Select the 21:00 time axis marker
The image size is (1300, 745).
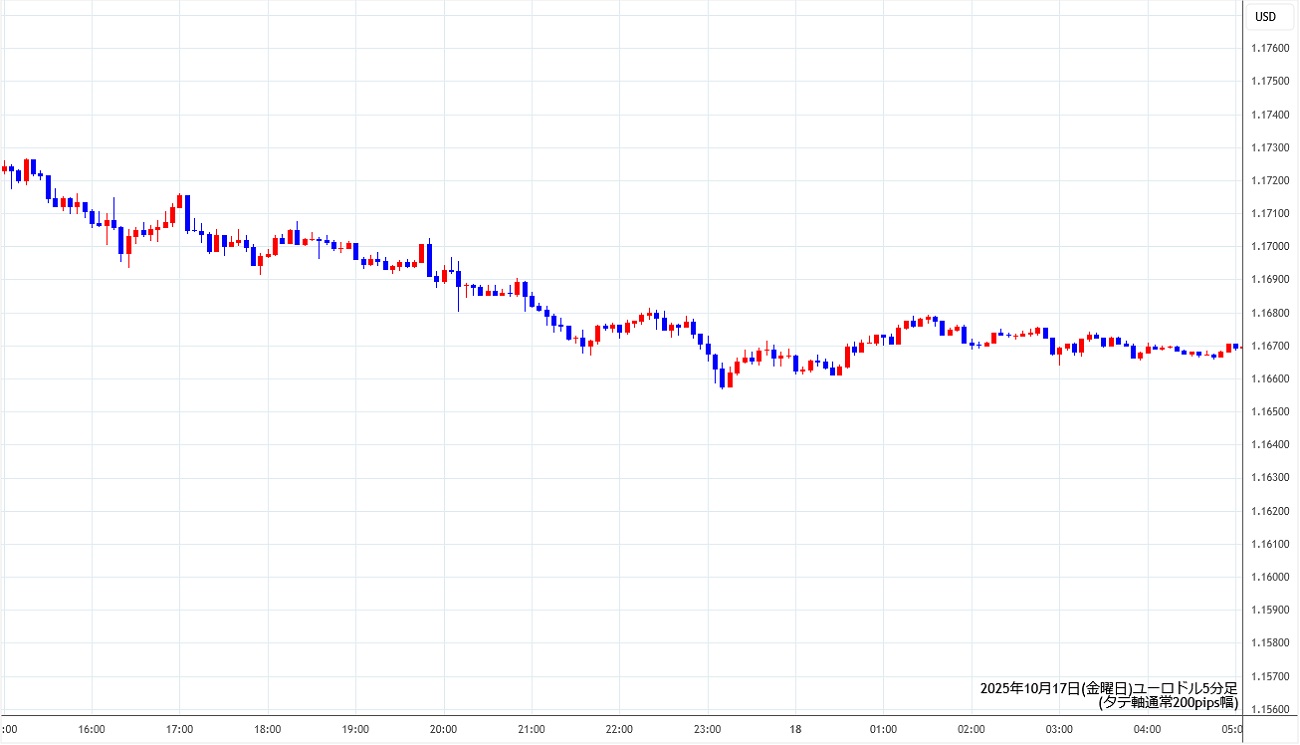pyautogui.click(x=531, y=729)
